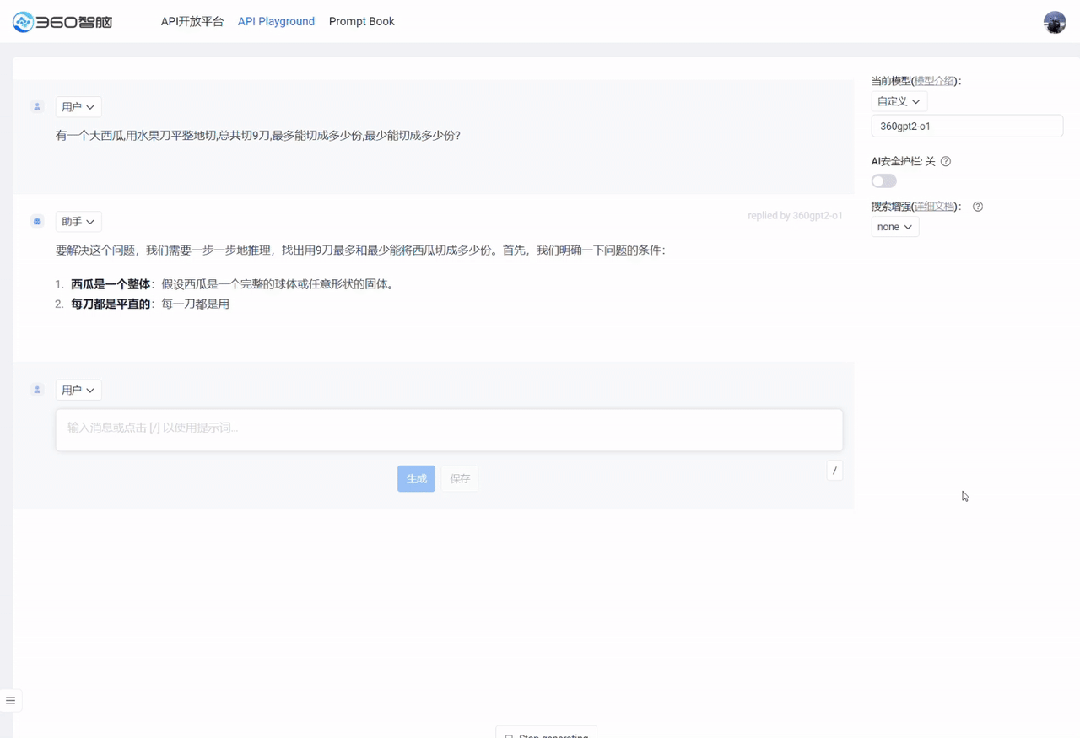Click assistant avatar icon beside 助手 reply
Screen dimensions: 1080x738
[37, 221]
